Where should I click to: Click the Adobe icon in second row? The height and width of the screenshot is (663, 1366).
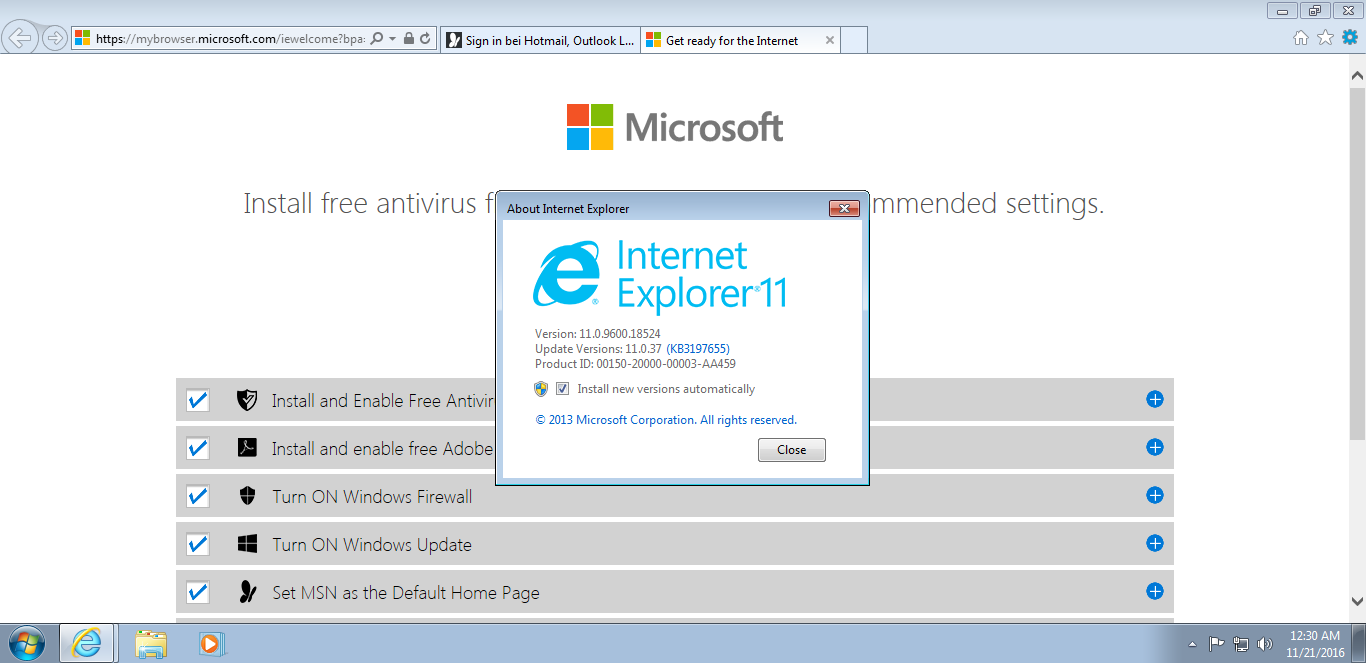click(247, 447)
